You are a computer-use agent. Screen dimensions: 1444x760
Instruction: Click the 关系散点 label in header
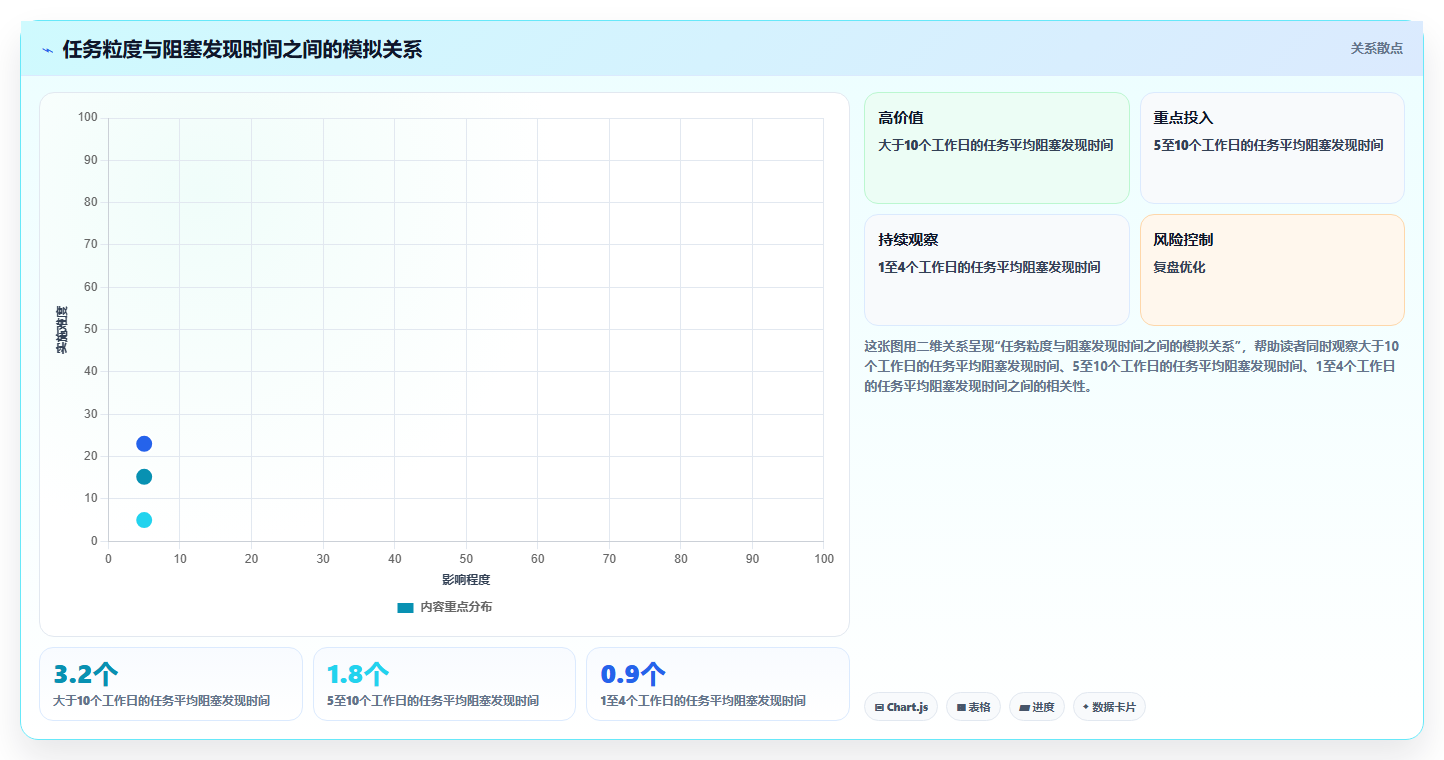(x=1376, y=48)
